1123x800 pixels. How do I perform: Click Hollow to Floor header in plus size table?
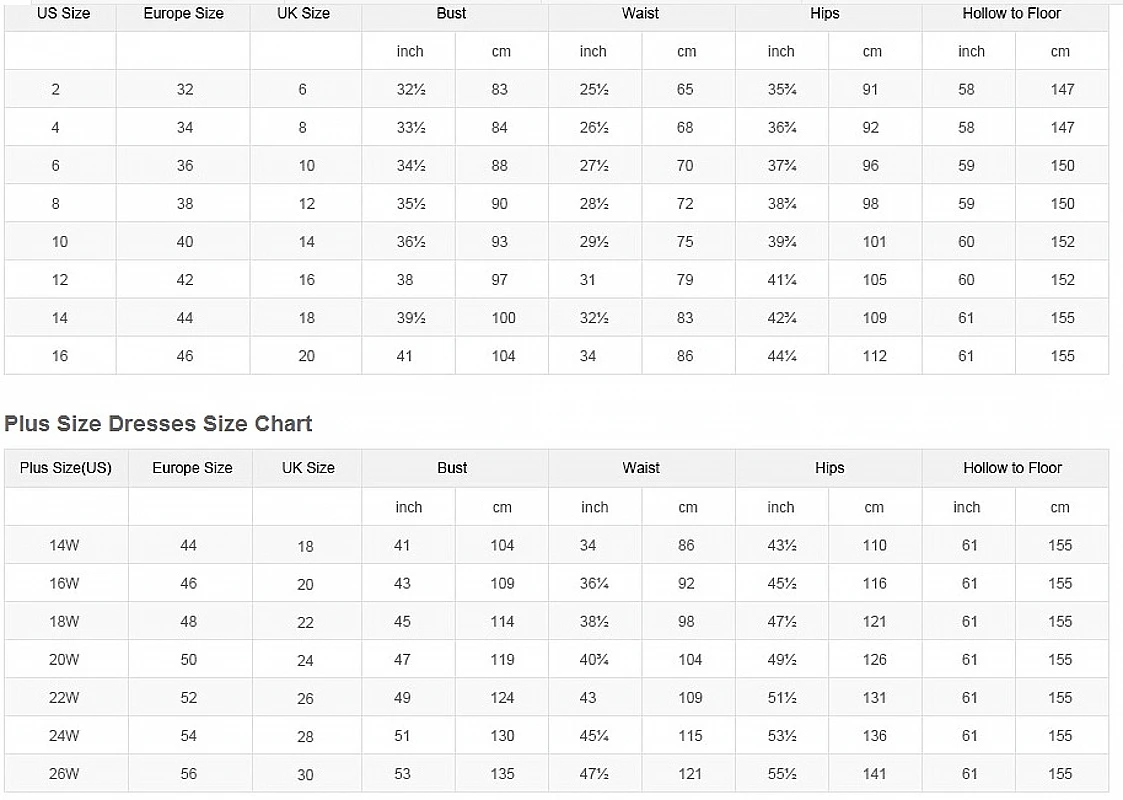click(1012, 468)
